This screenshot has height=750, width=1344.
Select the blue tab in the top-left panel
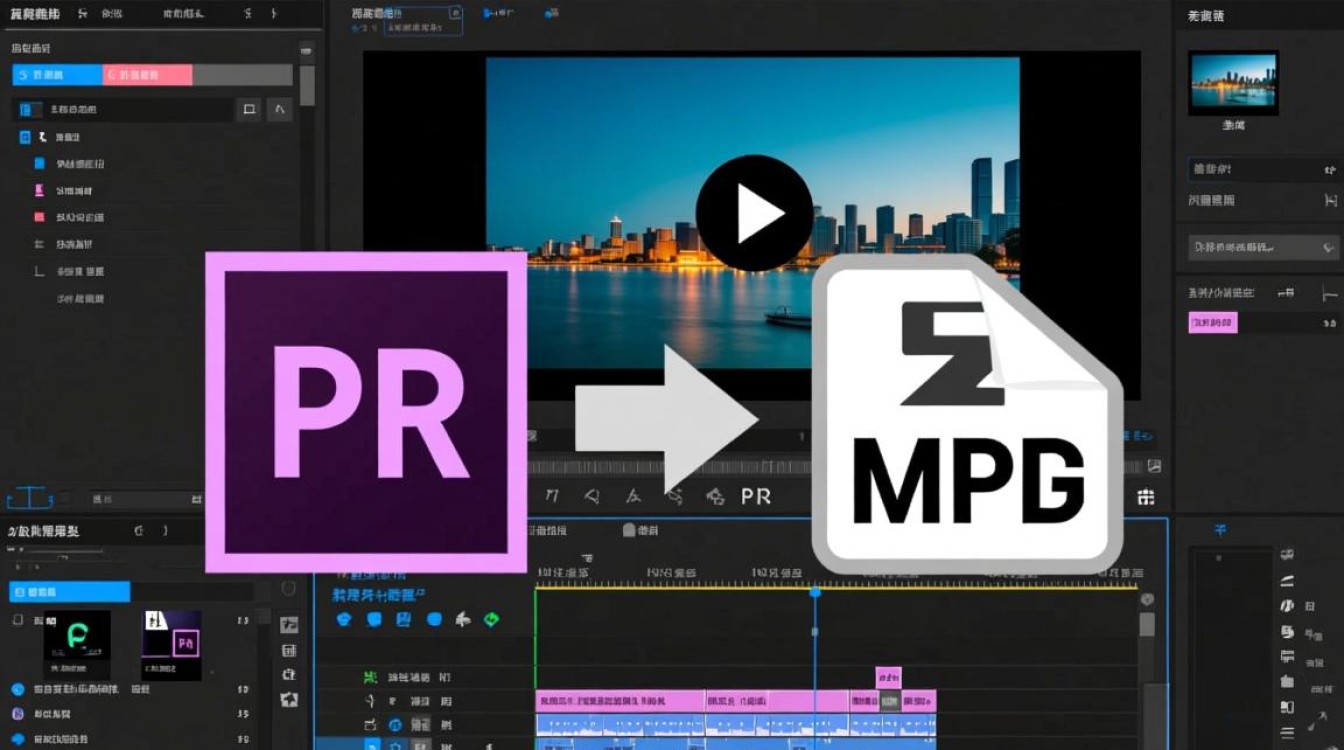pos(56,75)
